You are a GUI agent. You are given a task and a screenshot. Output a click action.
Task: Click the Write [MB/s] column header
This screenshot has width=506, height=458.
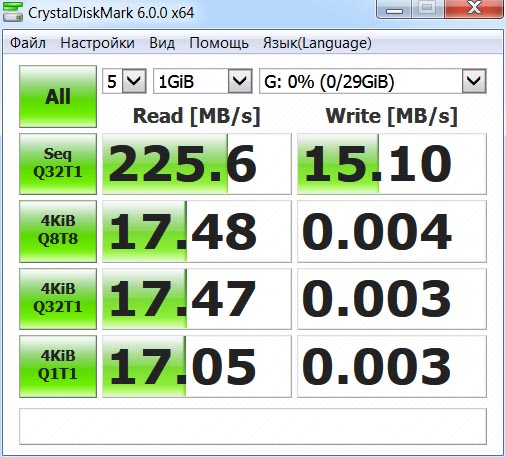pos(392,116)
